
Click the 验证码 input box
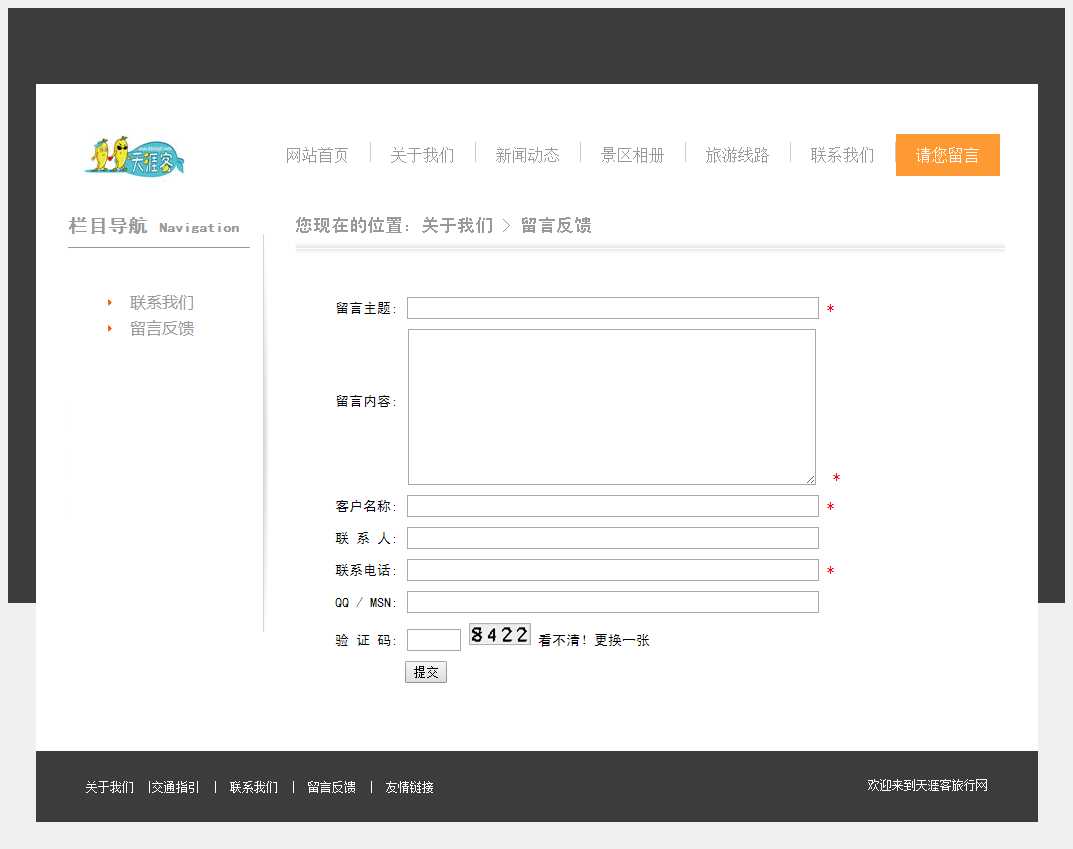[433, 640]
